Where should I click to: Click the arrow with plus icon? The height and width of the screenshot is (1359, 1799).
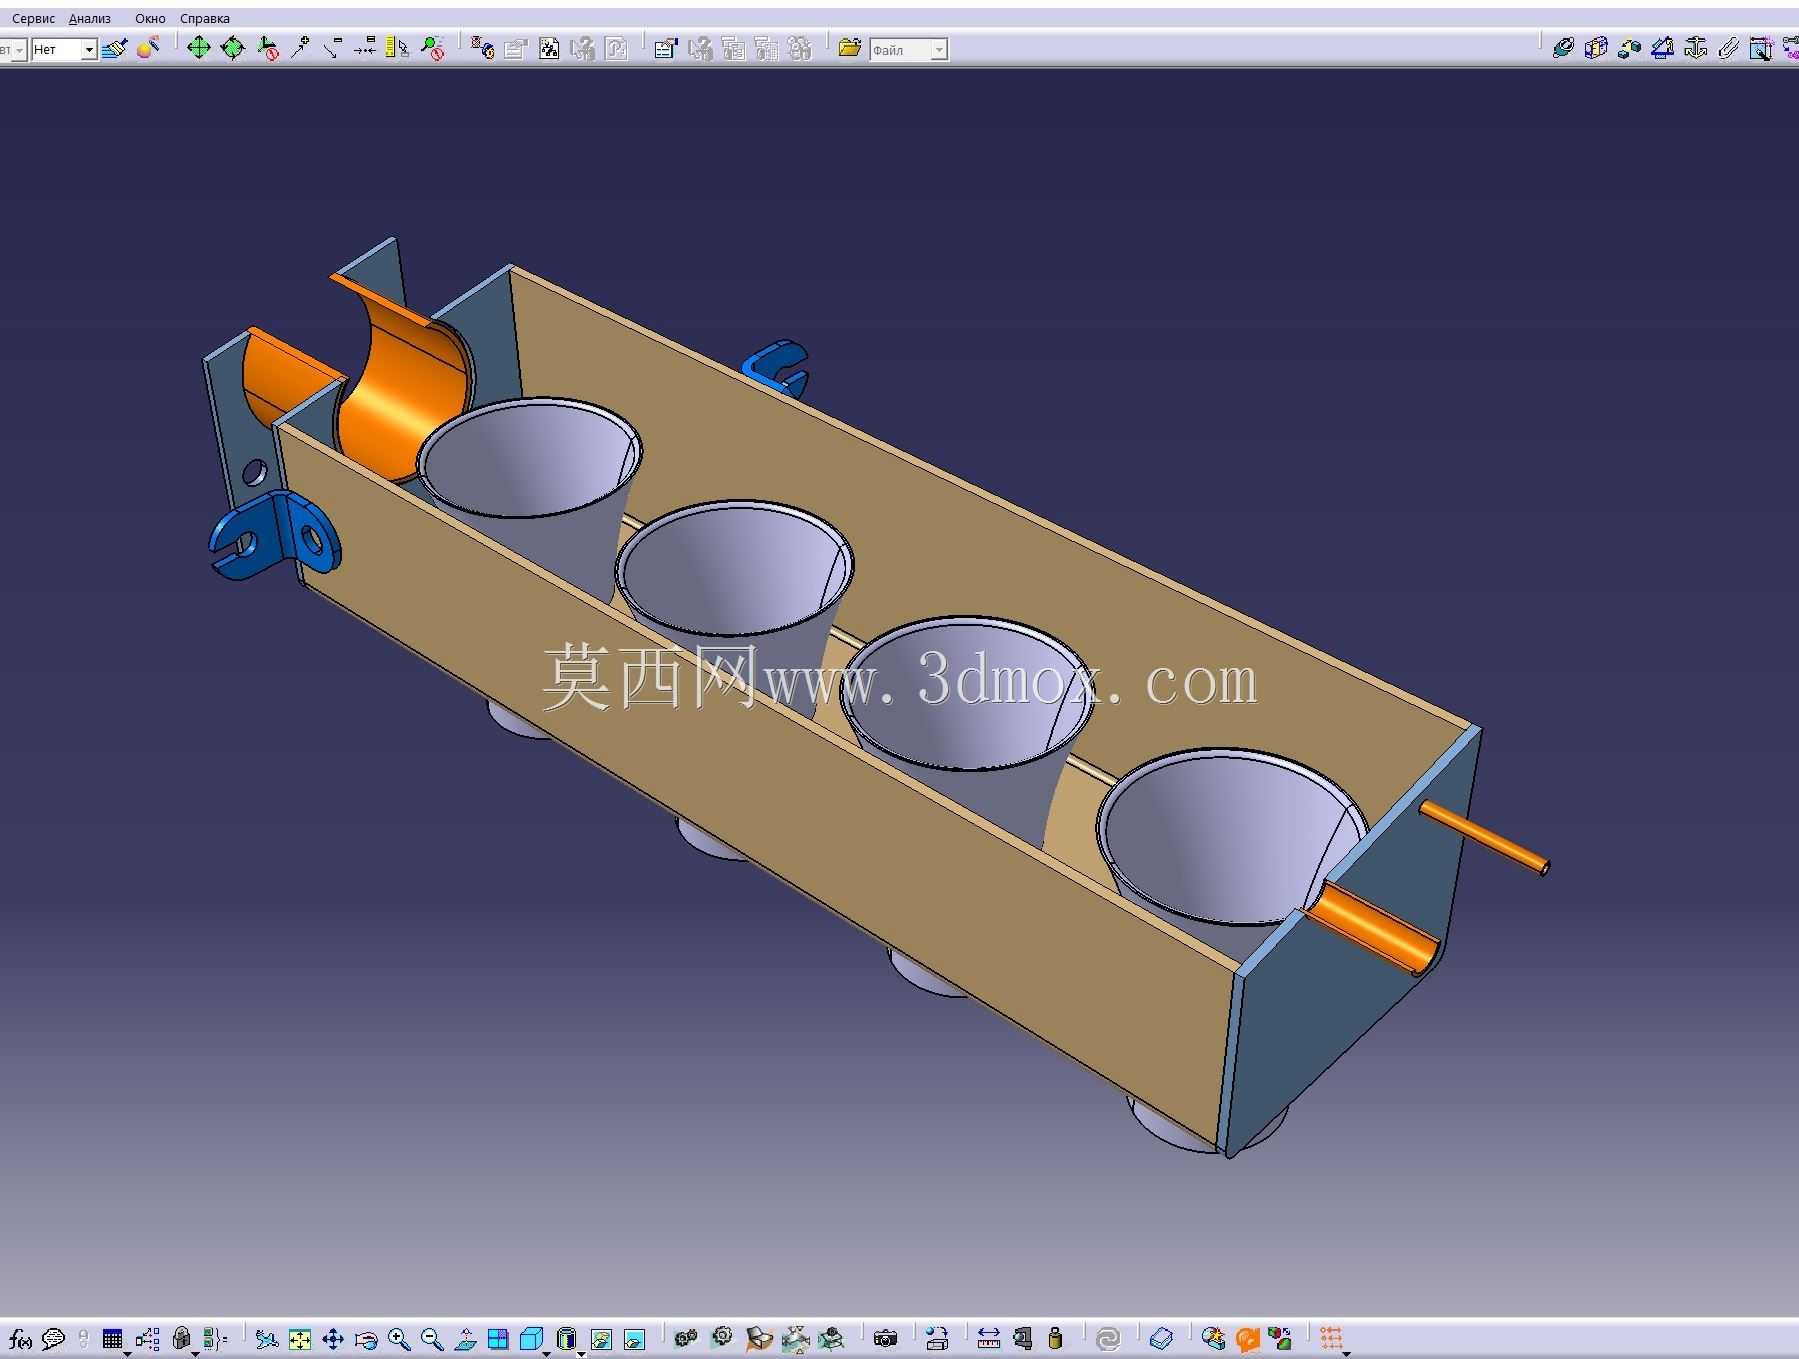tap(300, 48)
